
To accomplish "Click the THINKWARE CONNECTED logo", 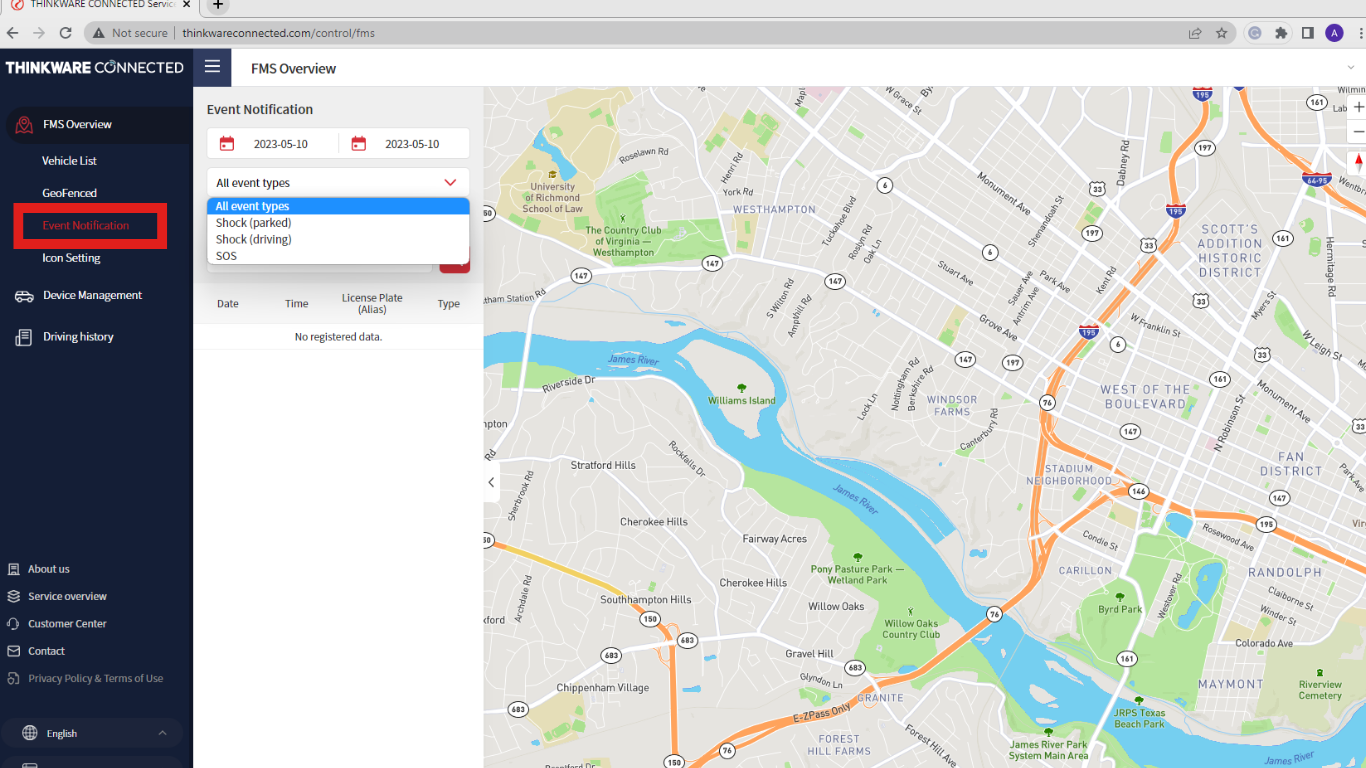I will (x=95, y=68).
